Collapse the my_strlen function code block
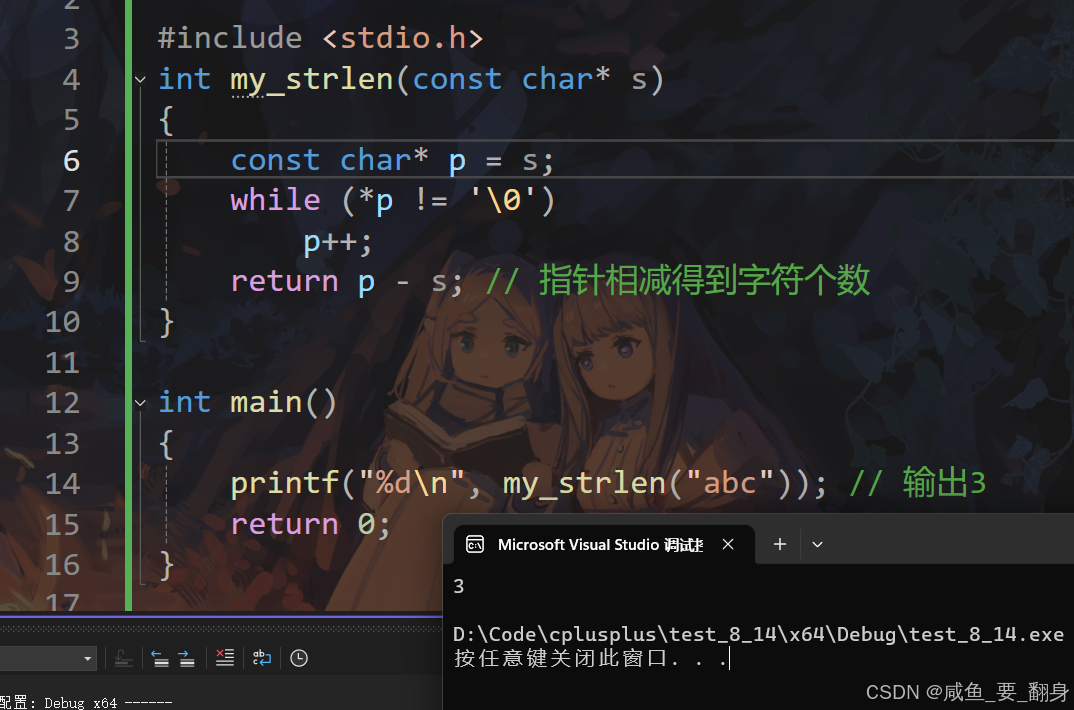 pyautogui.click(x=140, y=79)
